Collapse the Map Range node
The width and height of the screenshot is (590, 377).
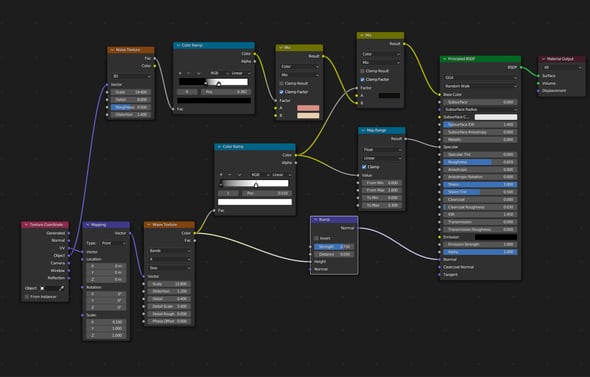363,130
